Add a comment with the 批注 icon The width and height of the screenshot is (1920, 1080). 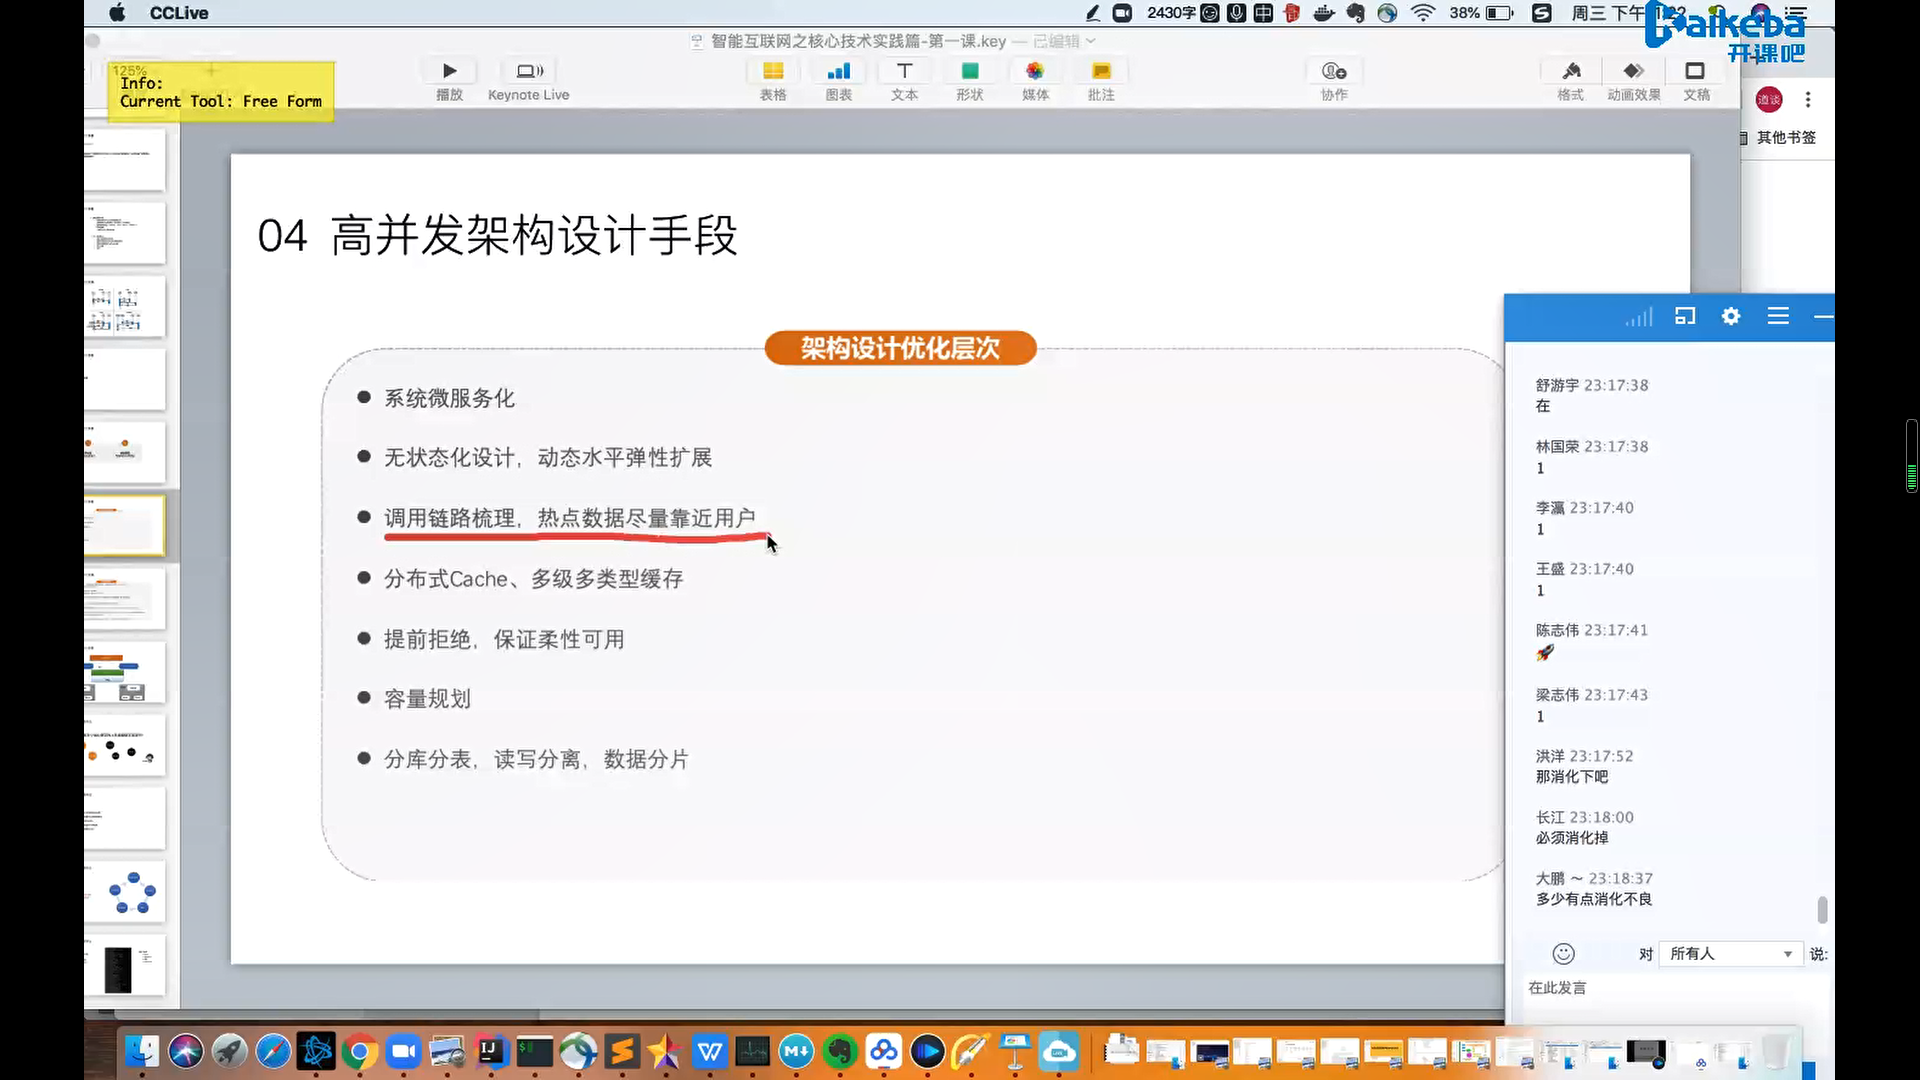[1101, 71]
